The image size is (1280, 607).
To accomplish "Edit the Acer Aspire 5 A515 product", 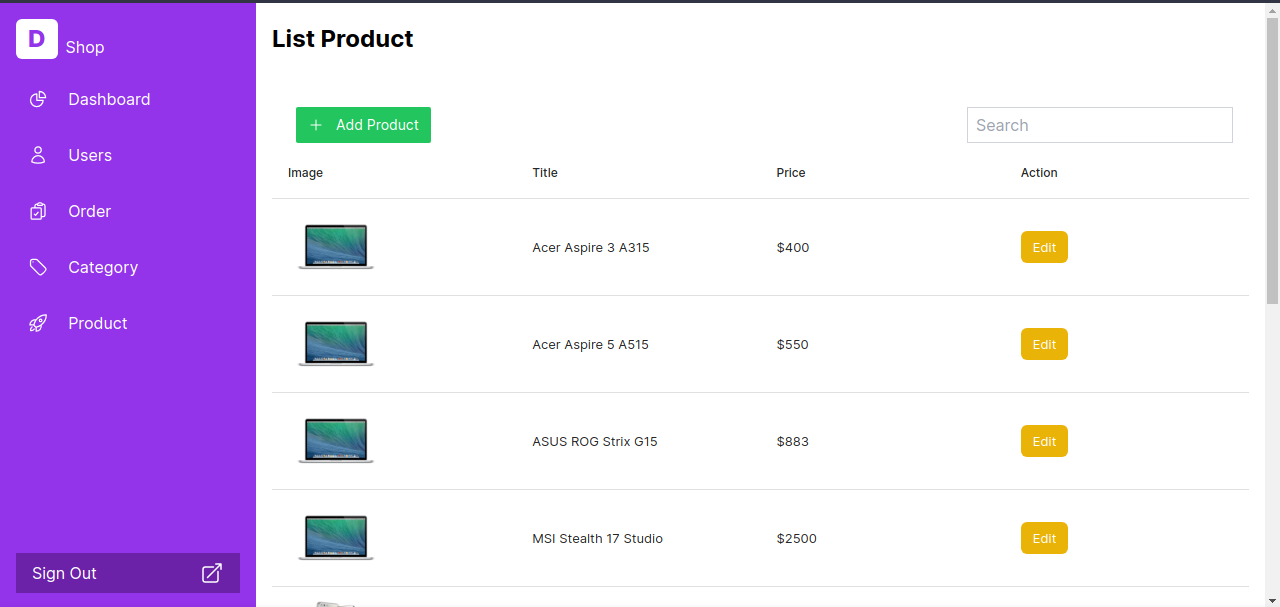I will [1044, 344].
